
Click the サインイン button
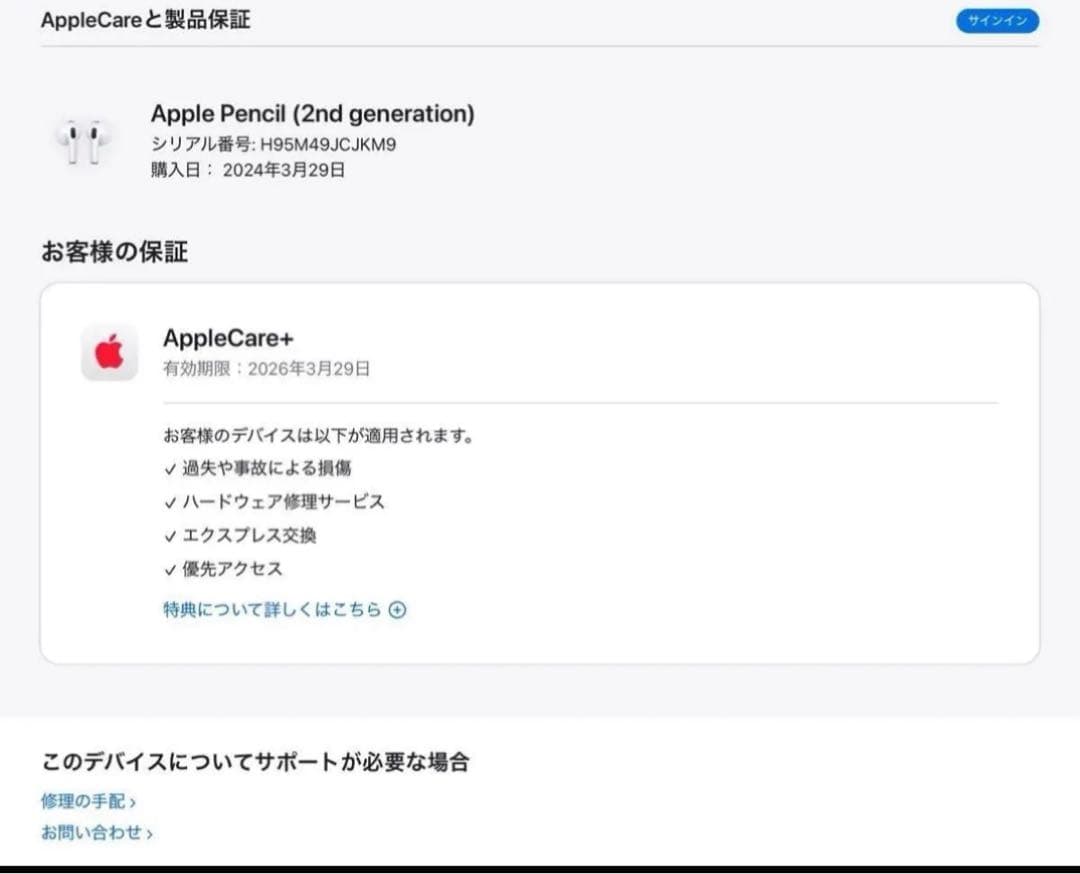[997, 20]
